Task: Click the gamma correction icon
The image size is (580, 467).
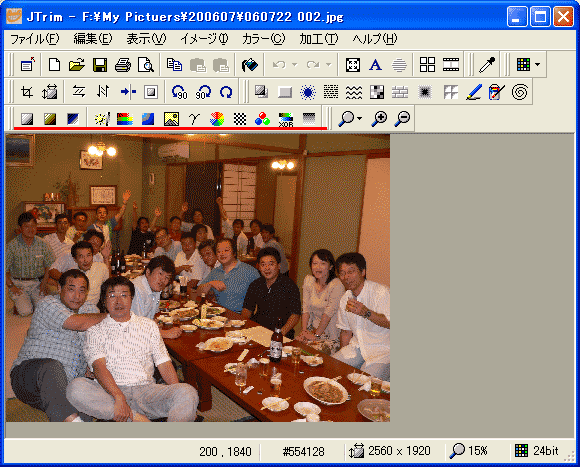Action: (x=194, y=119)
